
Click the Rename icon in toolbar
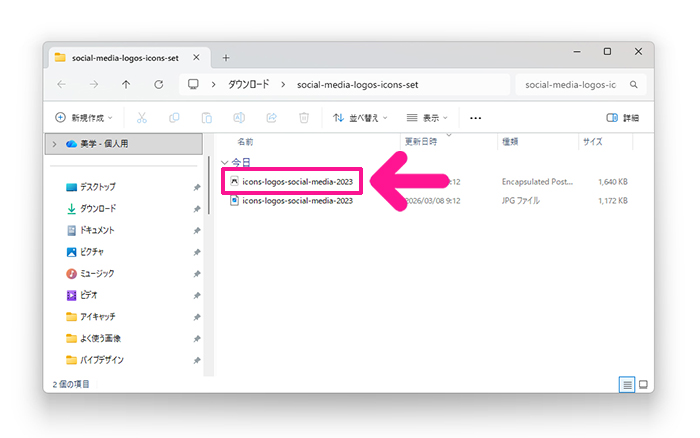tap(239, 118)
